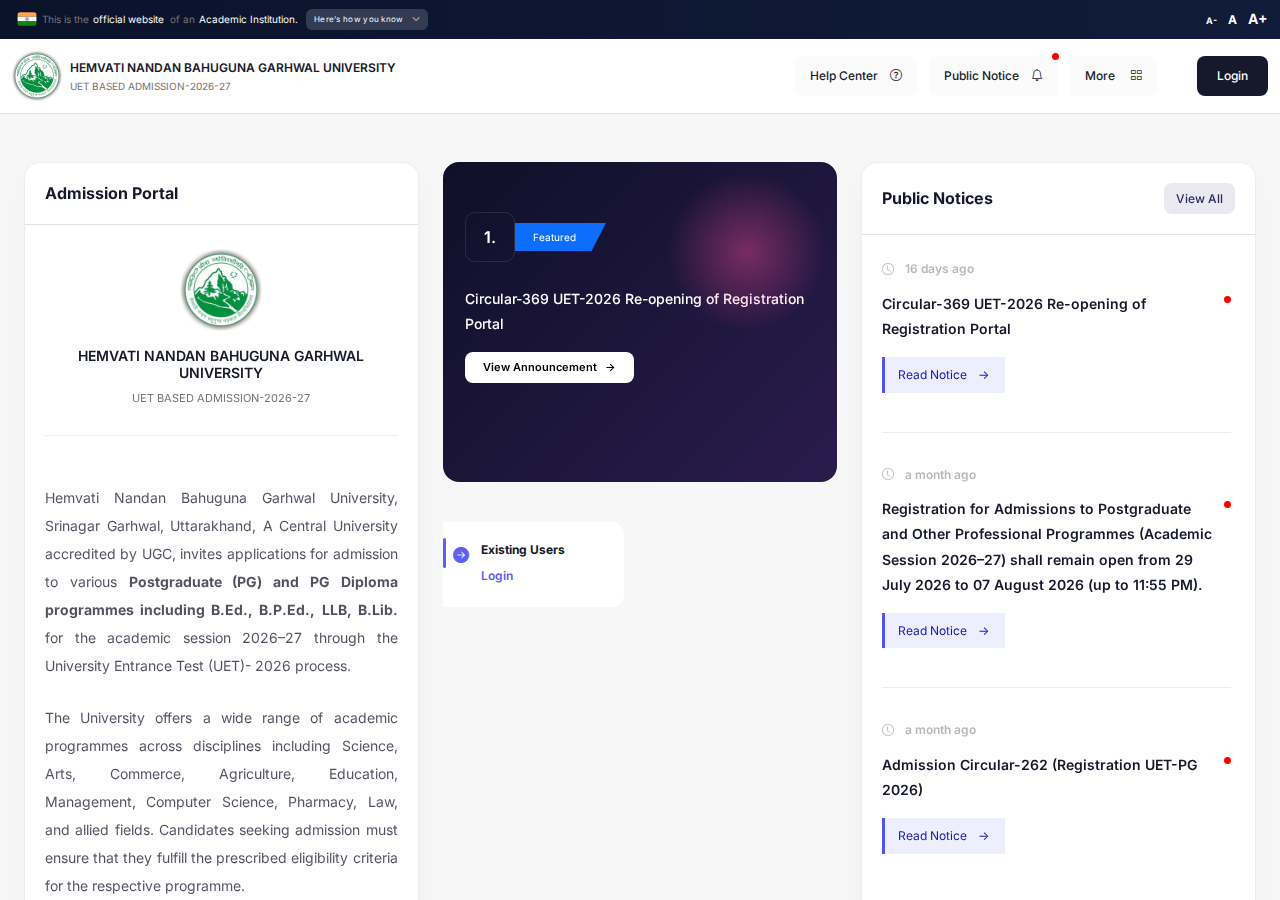Click "UET BASED ADMISSION-2026-27" subtitle in the header
Screen dimensions: 1280x900
(150, 87)
